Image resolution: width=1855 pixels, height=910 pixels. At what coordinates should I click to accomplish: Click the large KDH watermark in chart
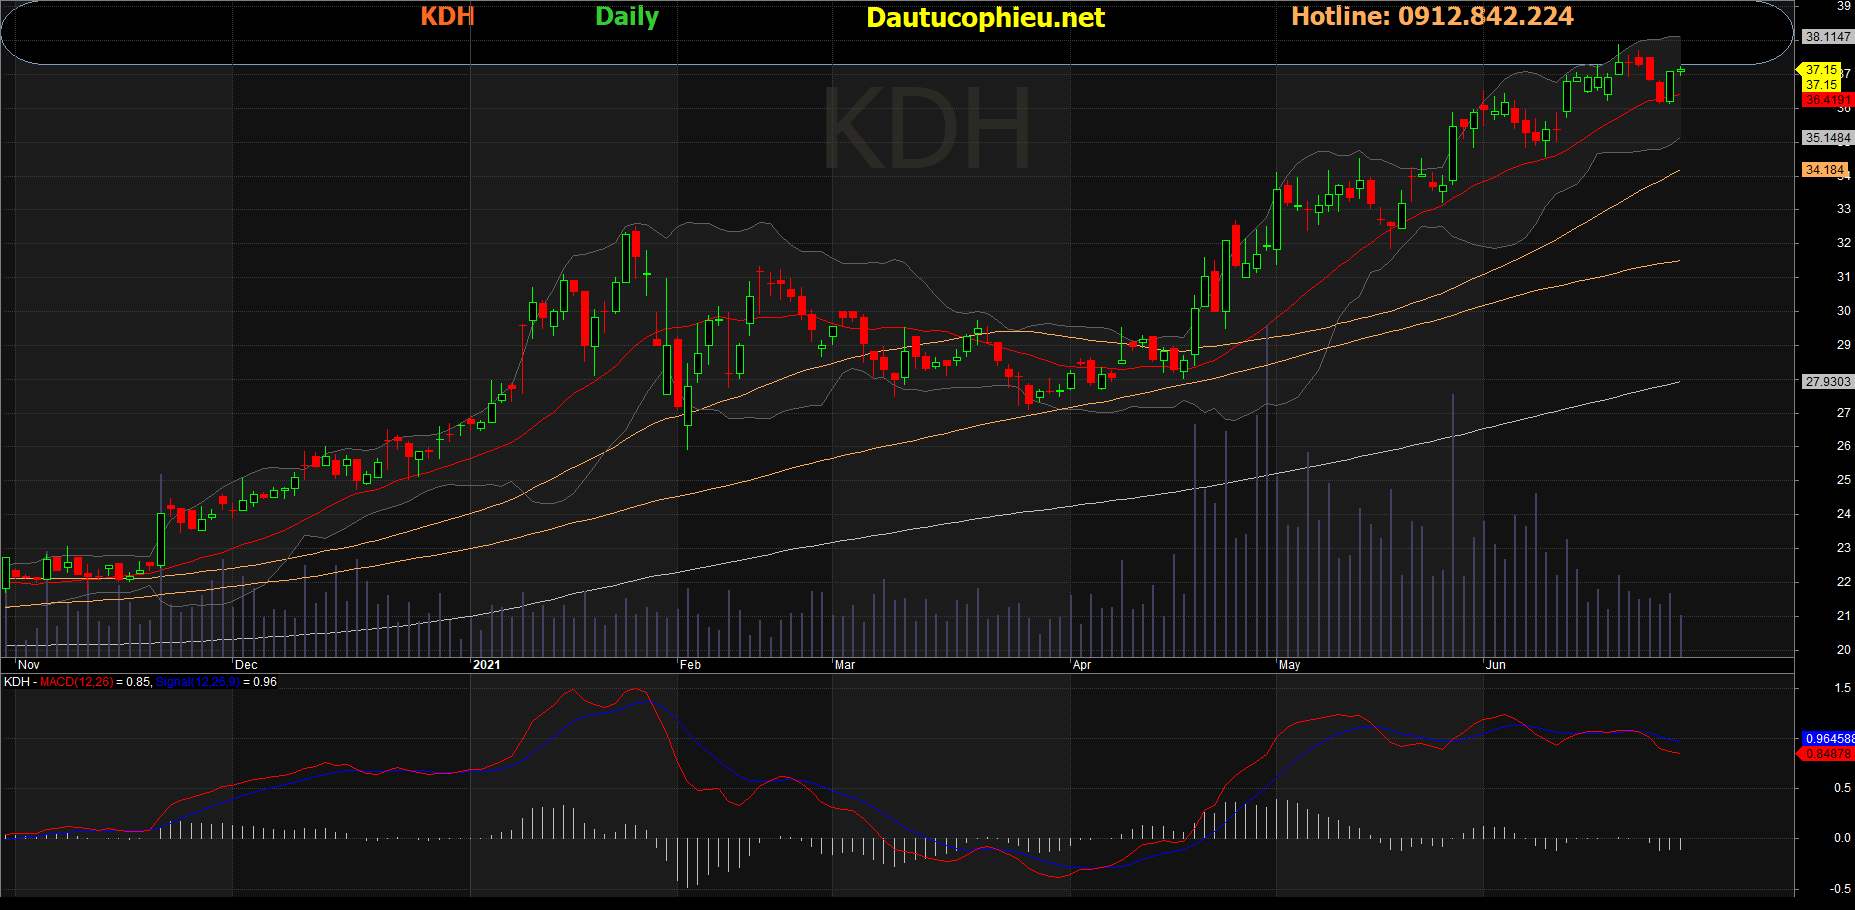point(926,130)
